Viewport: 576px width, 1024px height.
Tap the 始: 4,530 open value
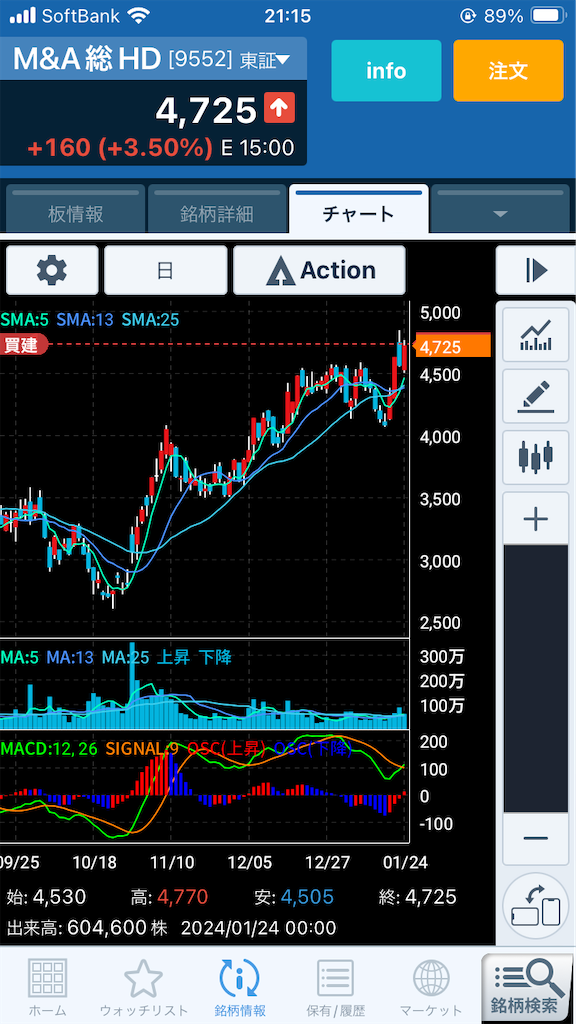(x=46, y=897)
